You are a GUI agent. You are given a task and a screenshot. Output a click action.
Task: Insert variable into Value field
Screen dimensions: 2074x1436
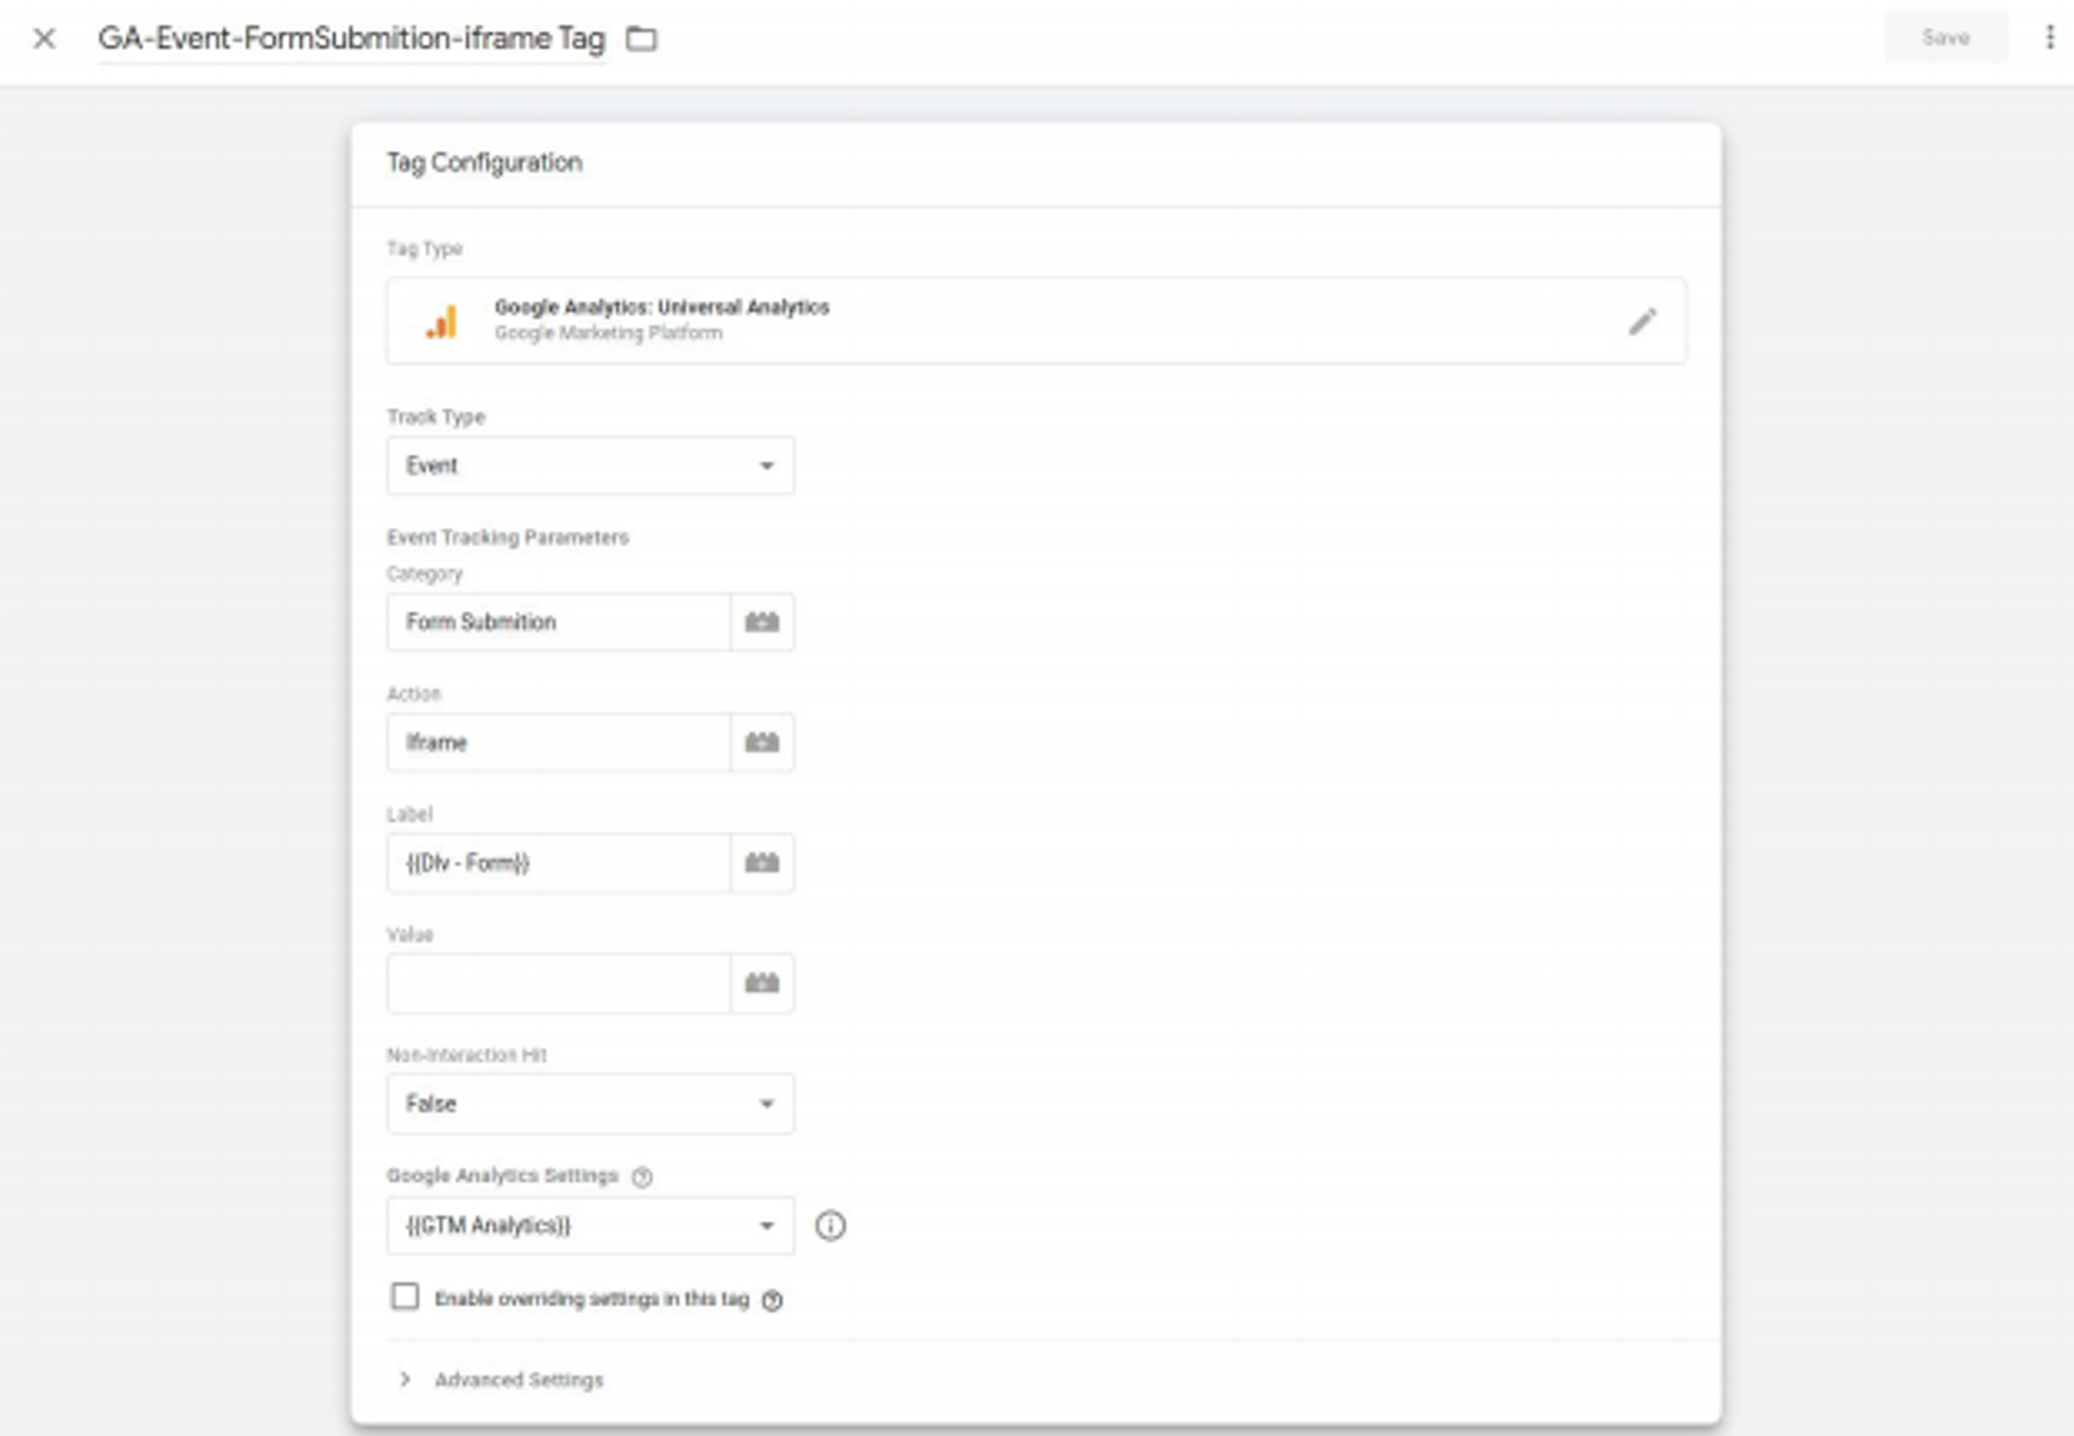point(762,983)
